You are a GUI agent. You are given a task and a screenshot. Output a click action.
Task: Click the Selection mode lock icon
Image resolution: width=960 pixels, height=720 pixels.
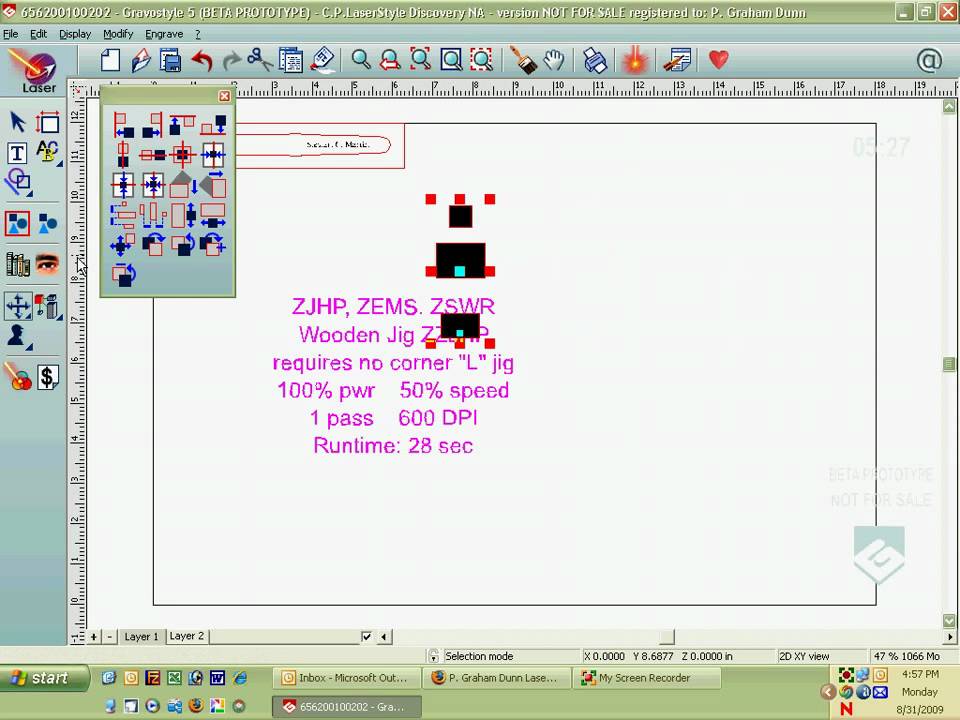pyautogui.click(x=433, y=656)
